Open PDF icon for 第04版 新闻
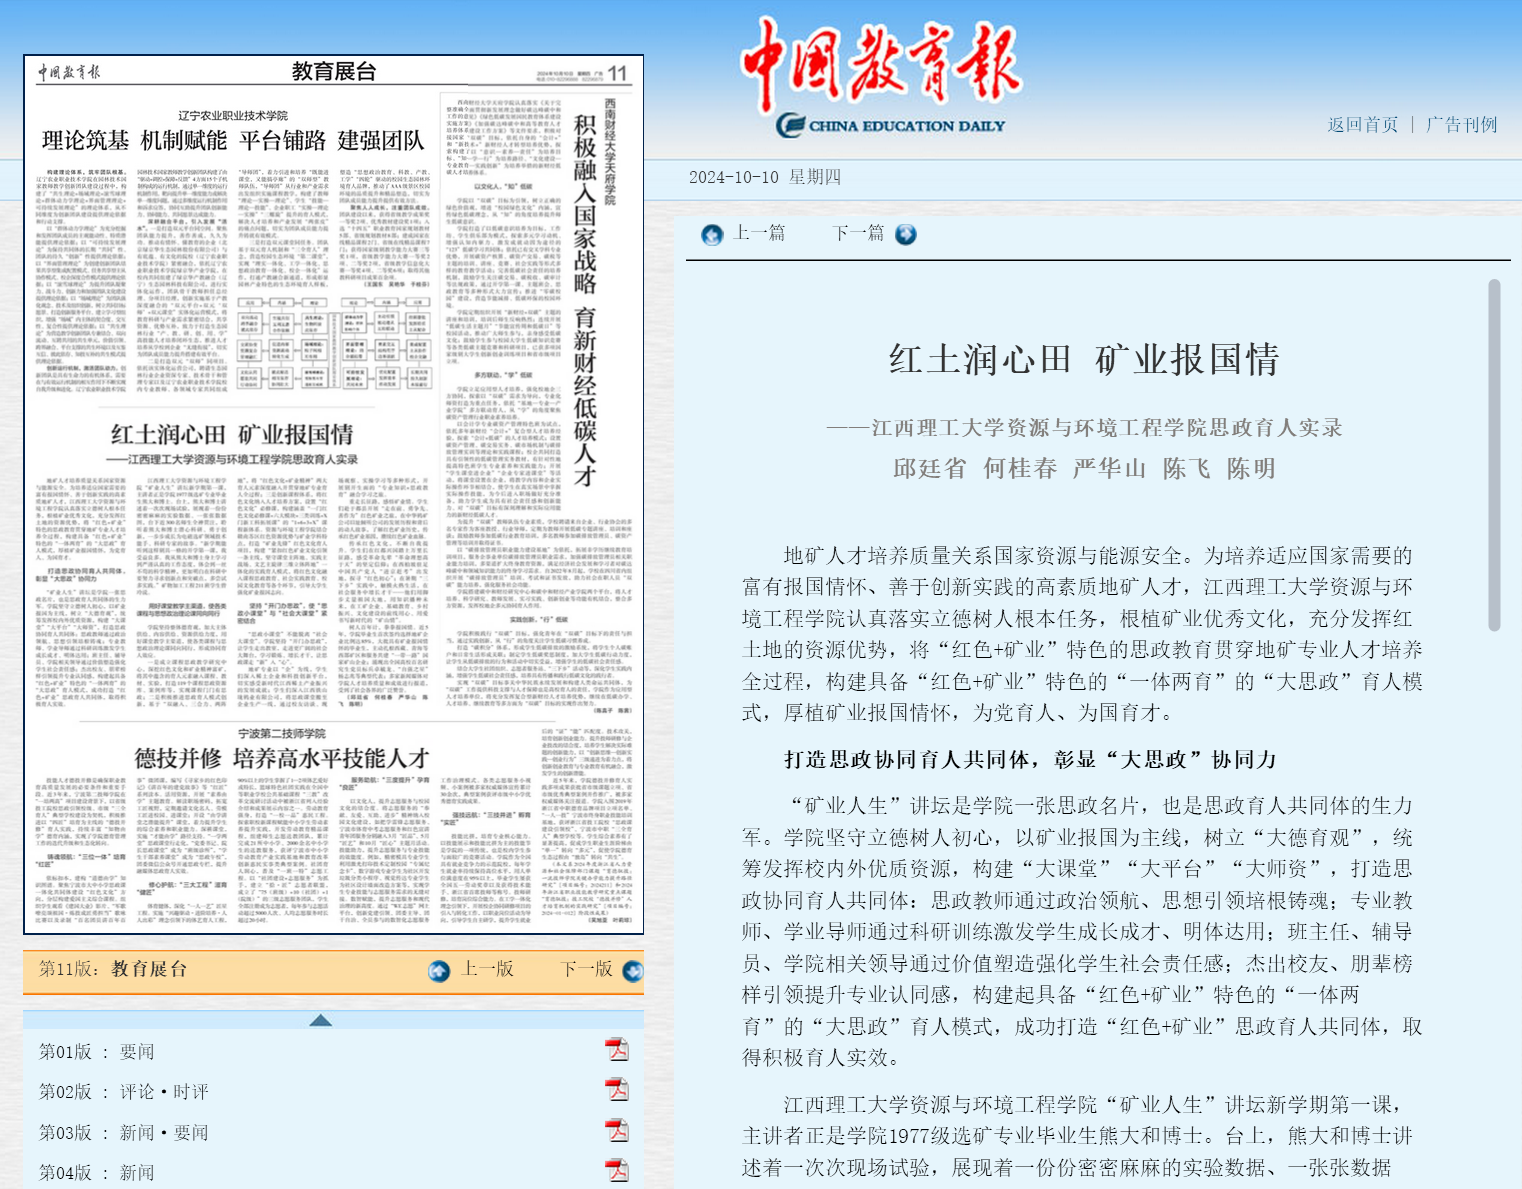 point(617,1170)
